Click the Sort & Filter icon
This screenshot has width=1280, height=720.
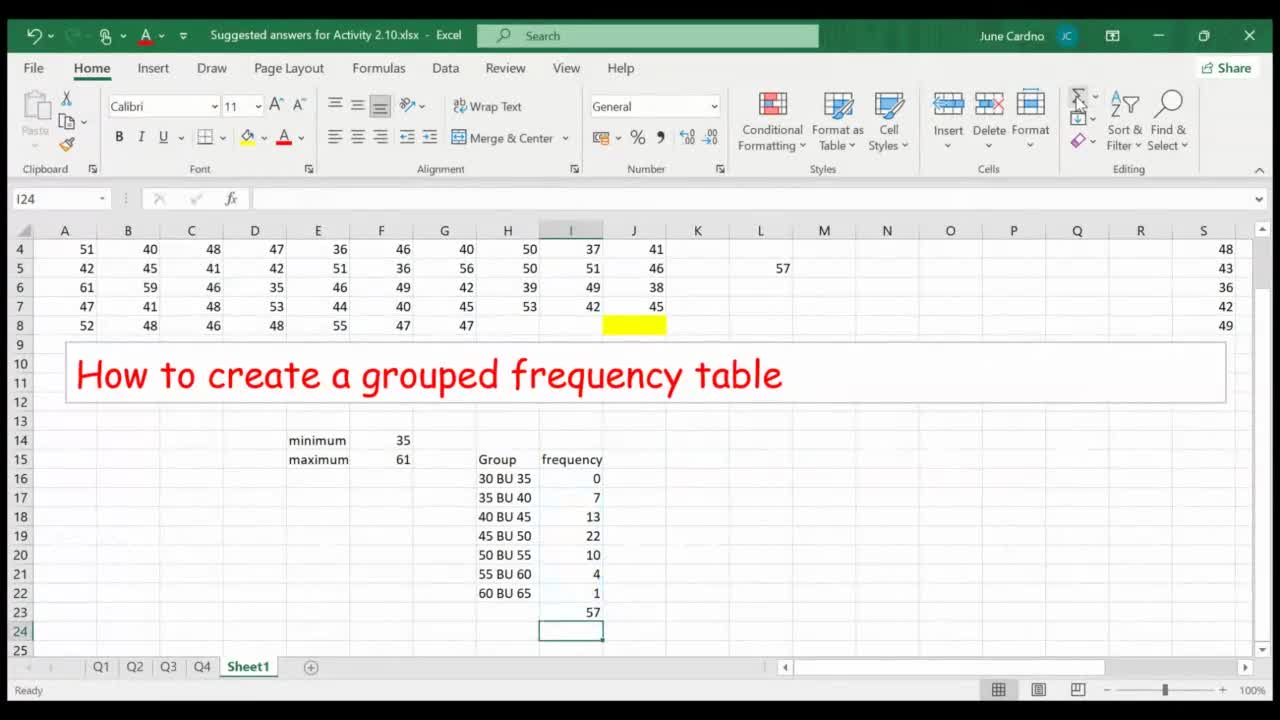click(1124, 122)
